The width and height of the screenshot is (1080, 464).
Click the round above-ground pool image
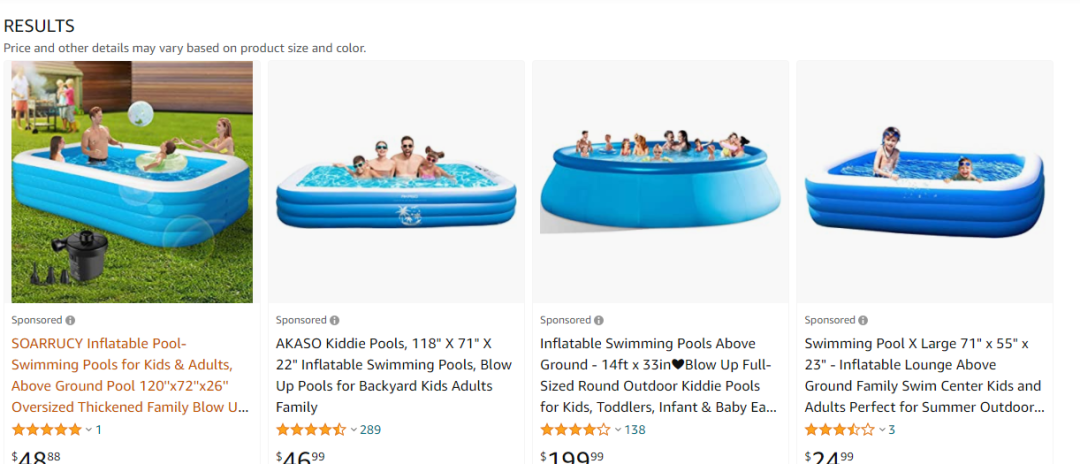point(660,182)
